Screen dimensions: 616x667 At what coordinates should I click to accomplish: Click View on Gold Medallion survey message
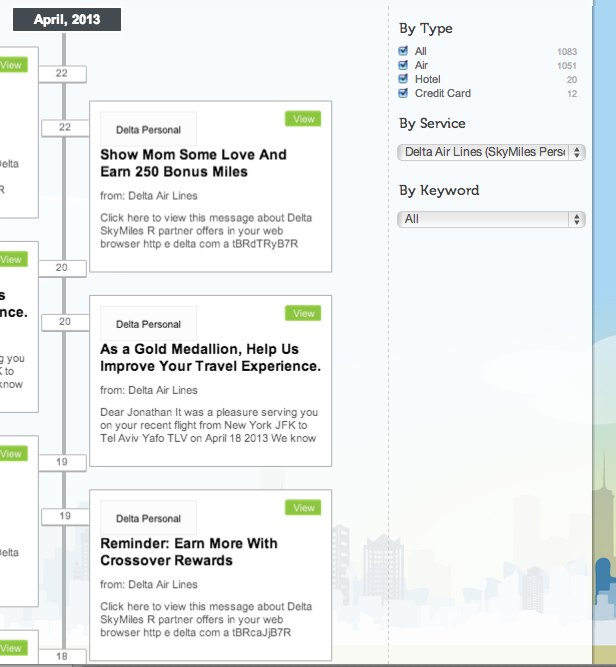(x=304, y=314)
